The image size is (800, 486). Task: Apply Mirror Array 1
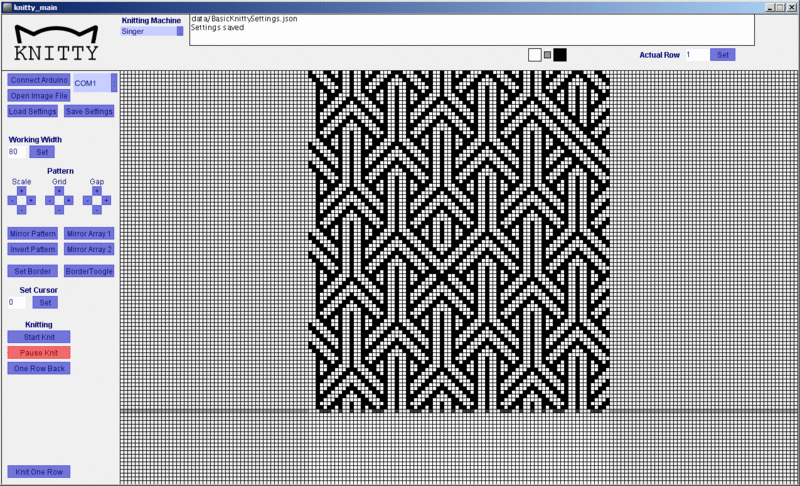(x=89, y=233)
